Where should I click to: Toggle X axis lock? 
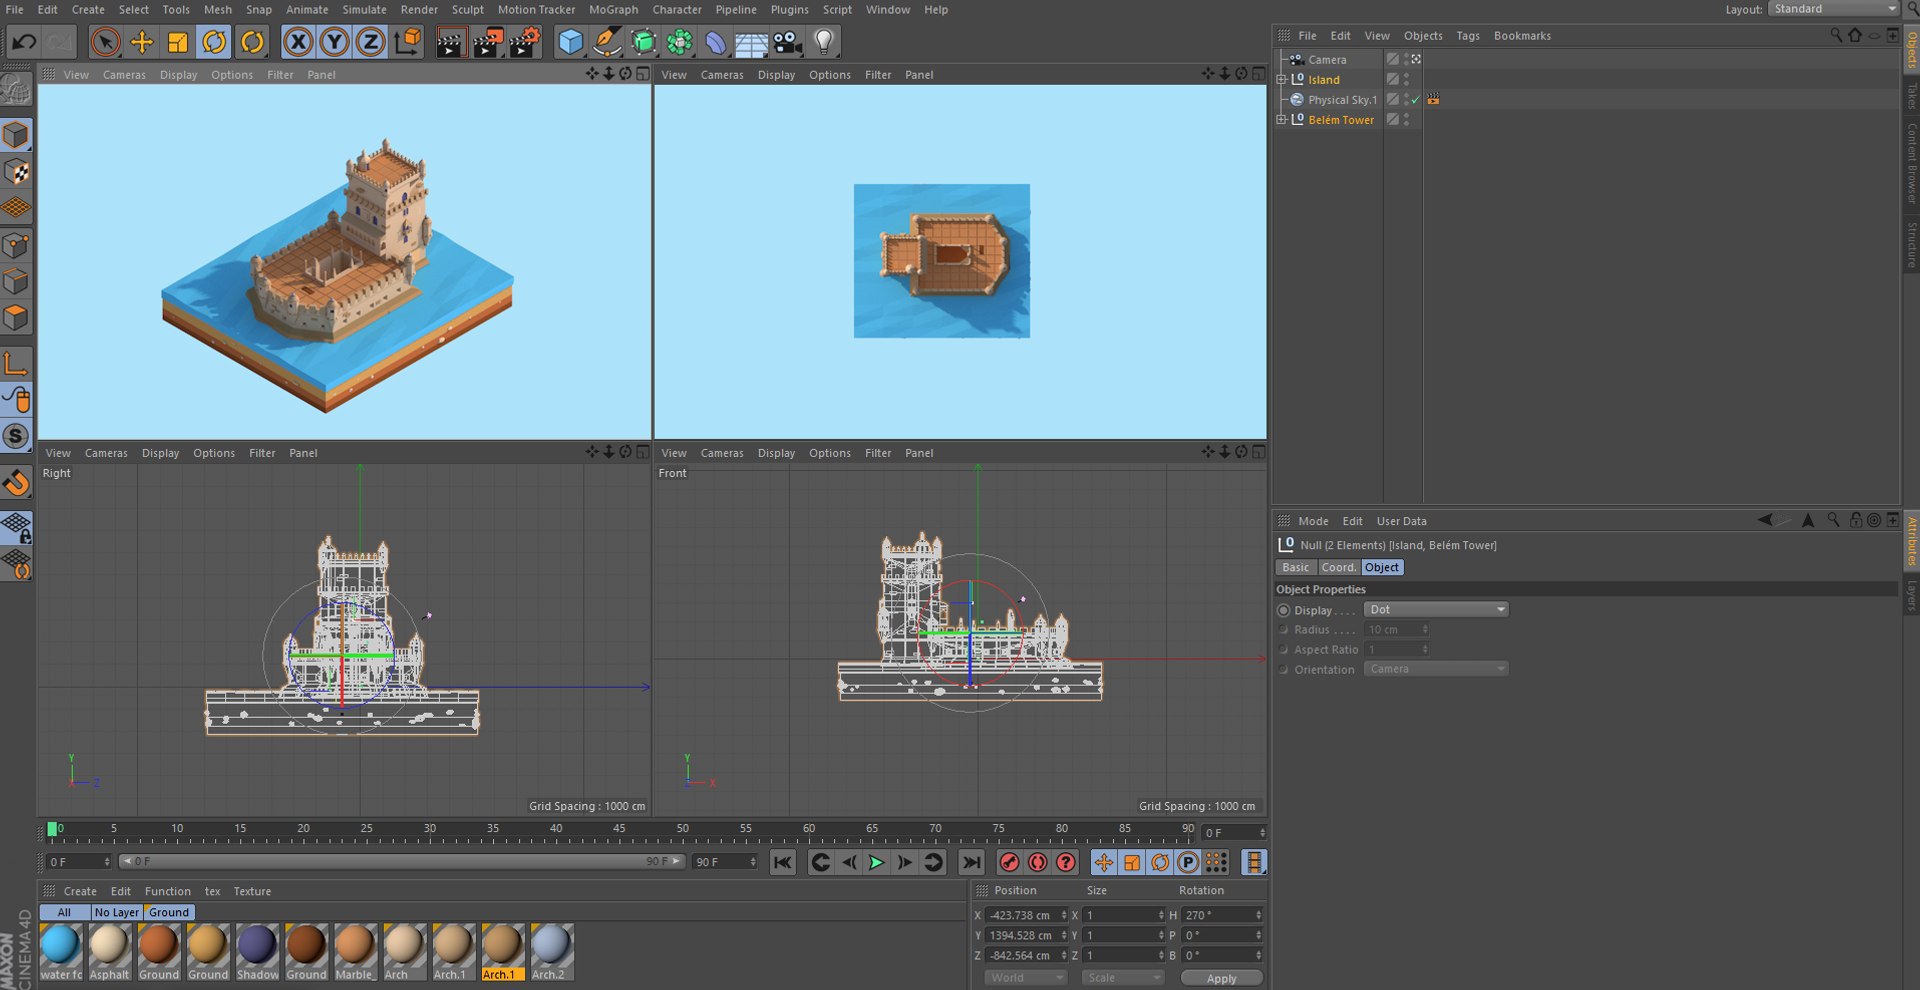coord(298,42)
